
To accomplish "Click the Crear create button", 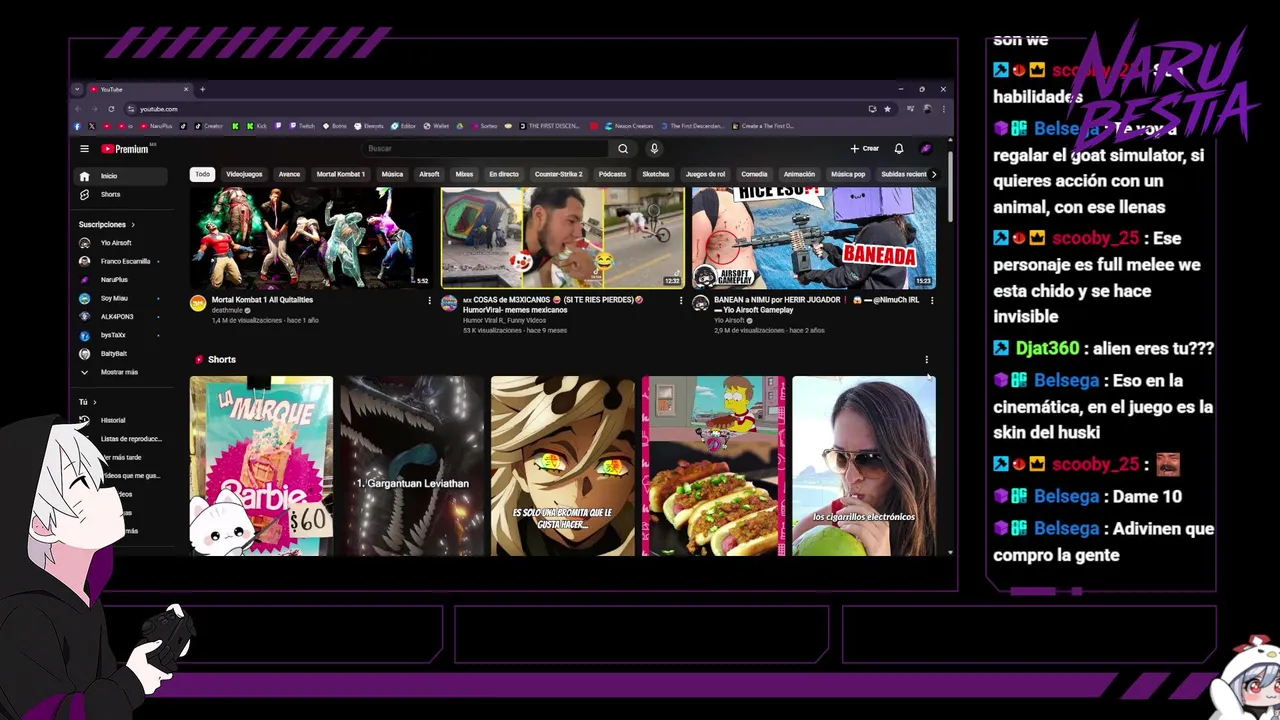I will 864,149.
